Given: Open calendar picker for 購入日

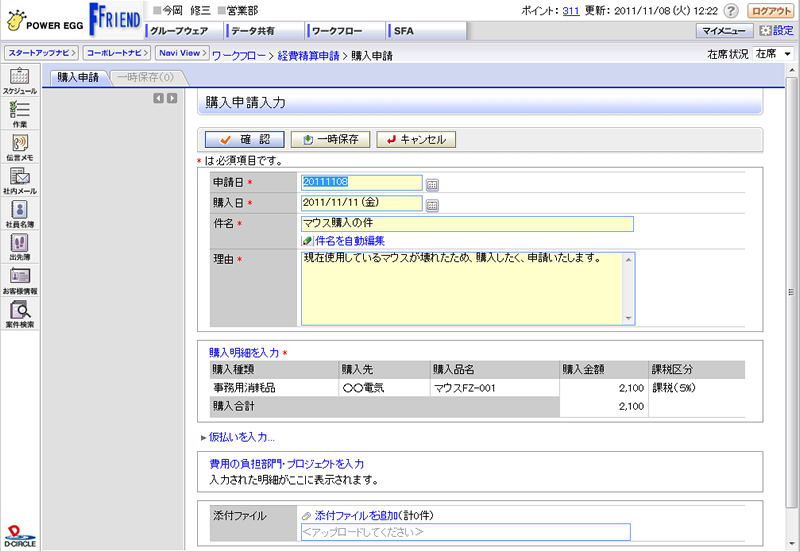Looking at the screenshot, I should [432, 206].
